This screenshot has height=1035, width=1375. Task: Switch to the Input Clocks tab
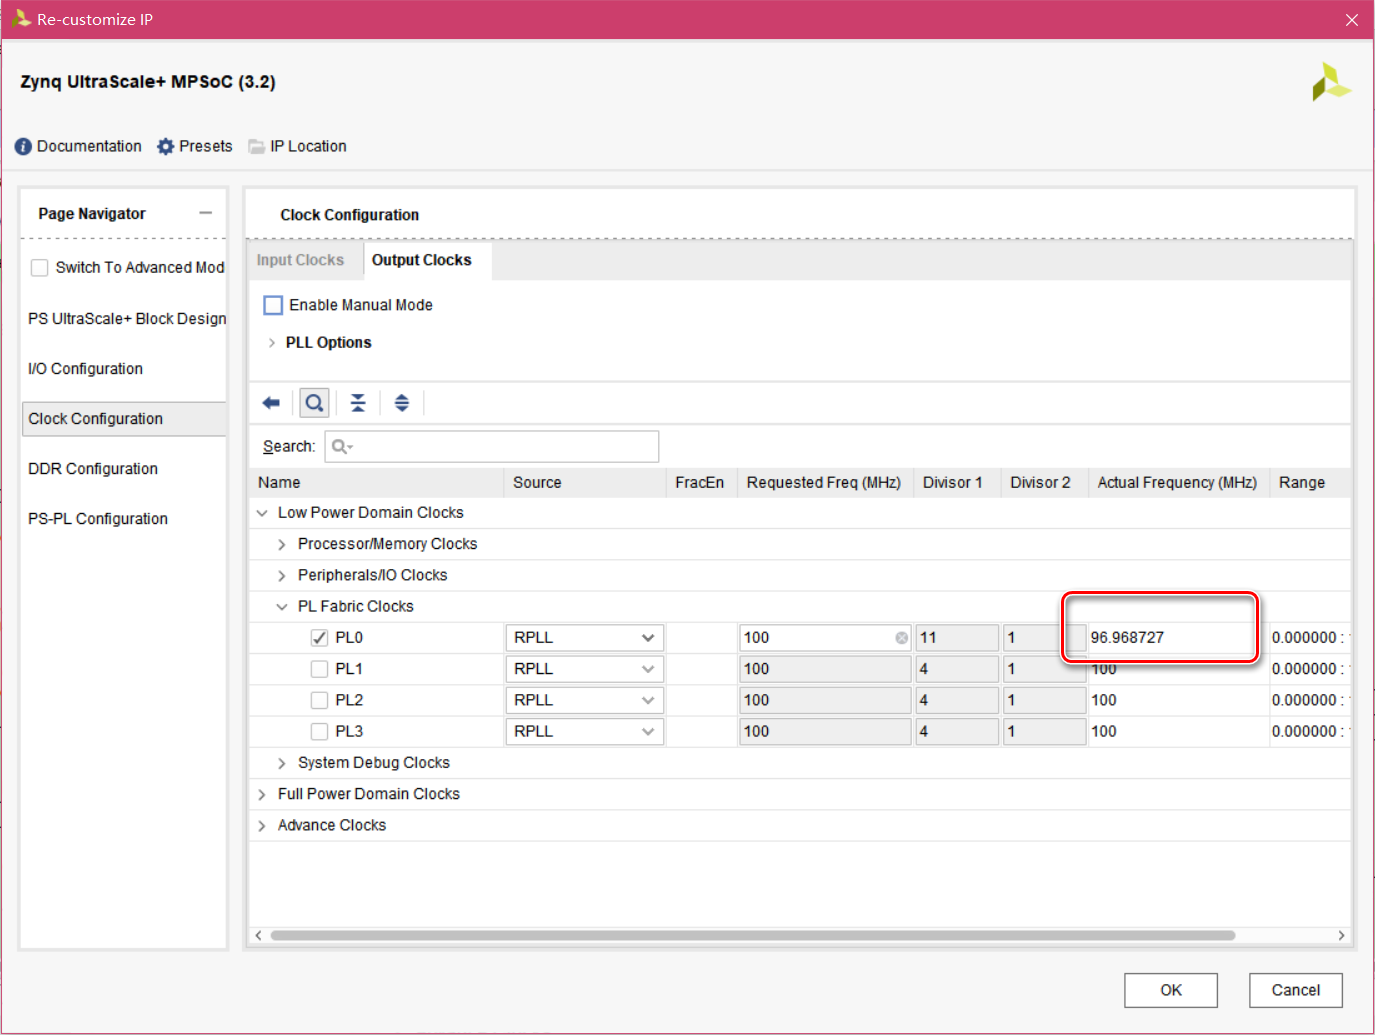pos(300,260)
